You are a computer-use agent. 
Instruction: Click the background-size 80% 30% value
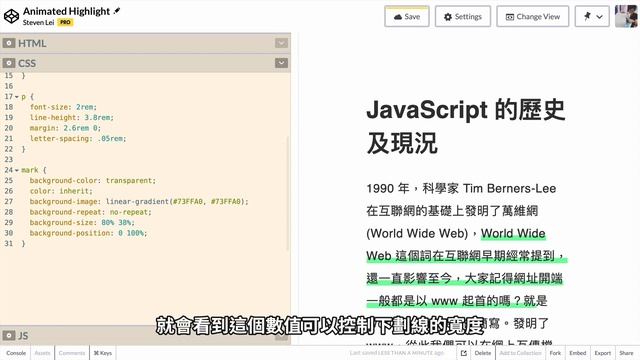click(118, 222)
